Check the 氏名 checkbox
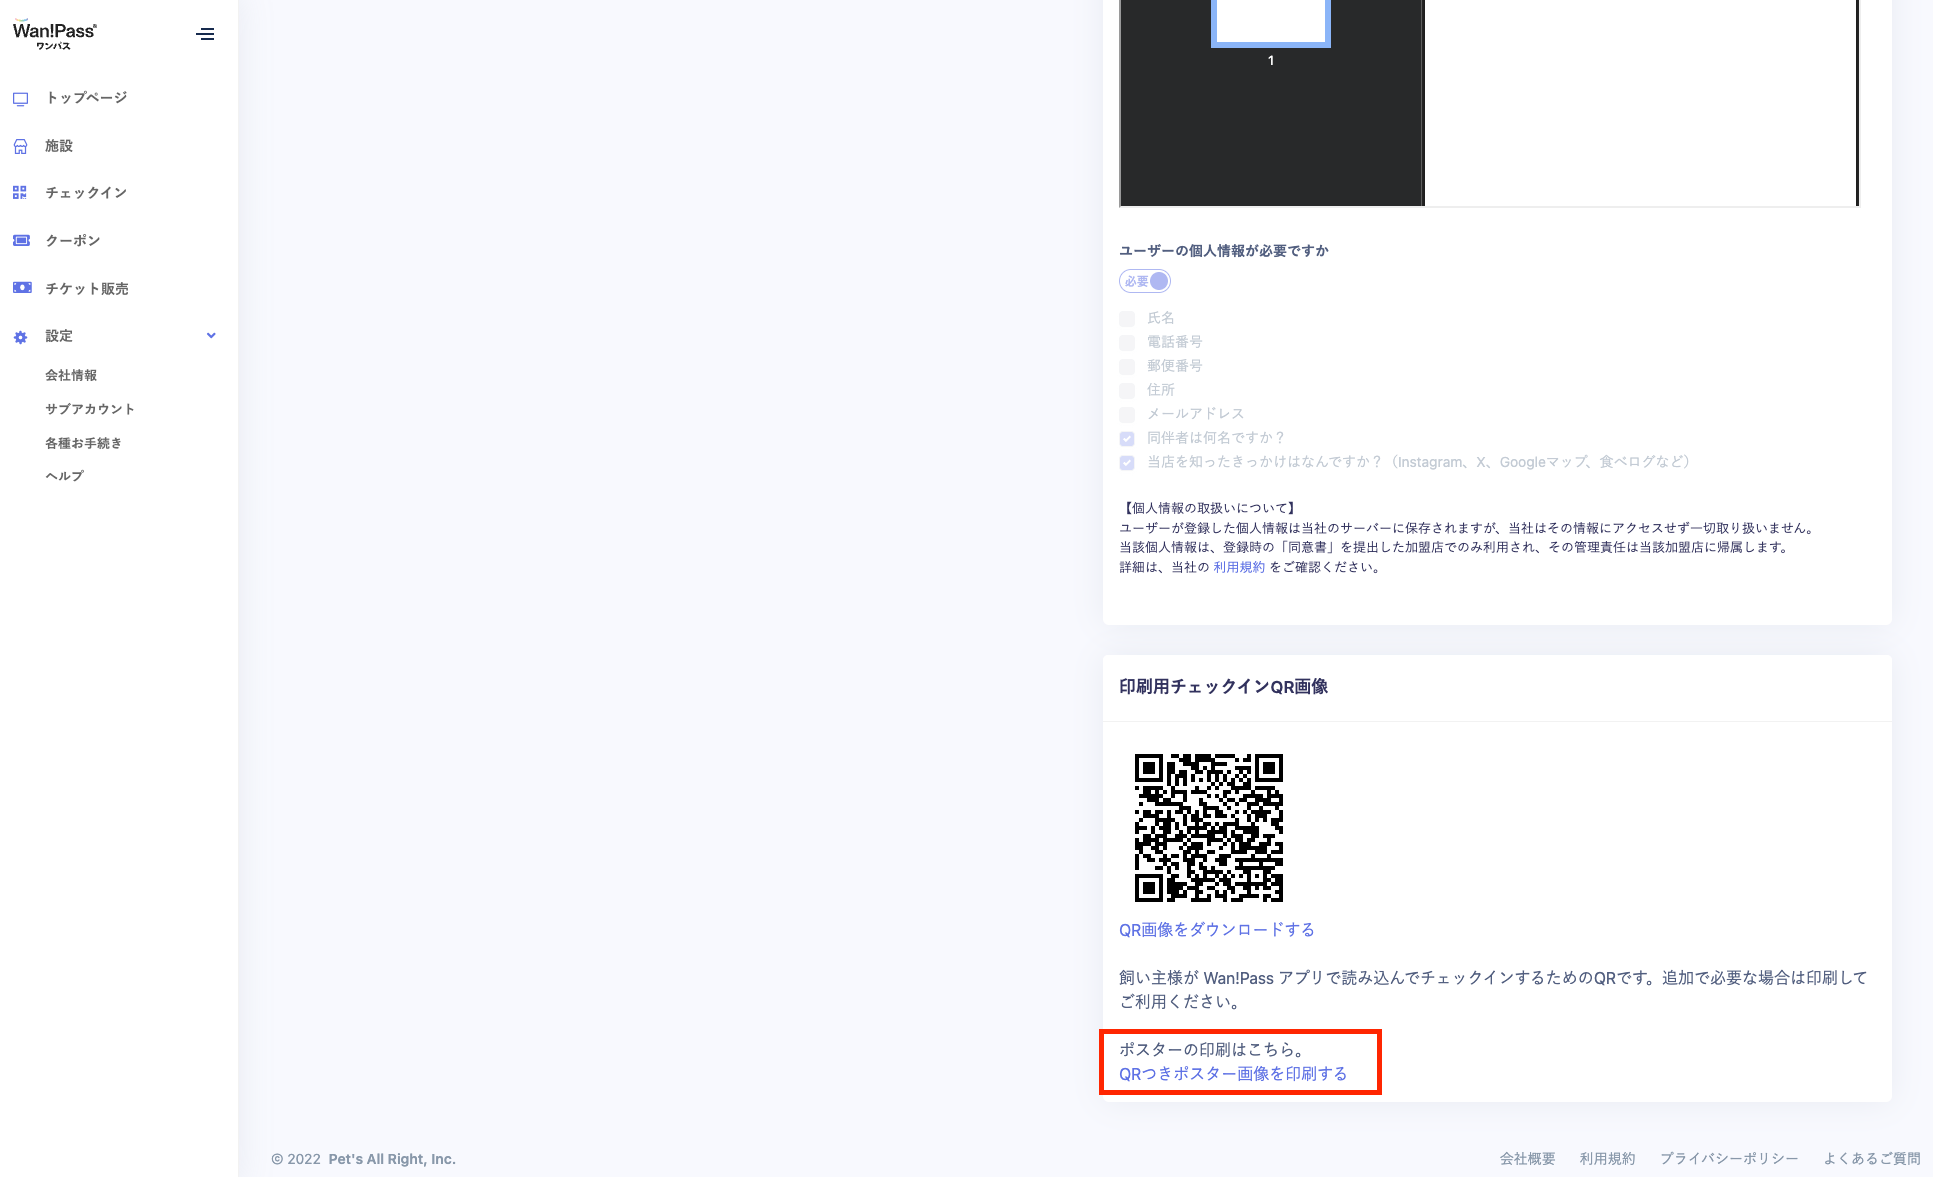This screenshot has width=1933, height=1177. coord(1127,319)
